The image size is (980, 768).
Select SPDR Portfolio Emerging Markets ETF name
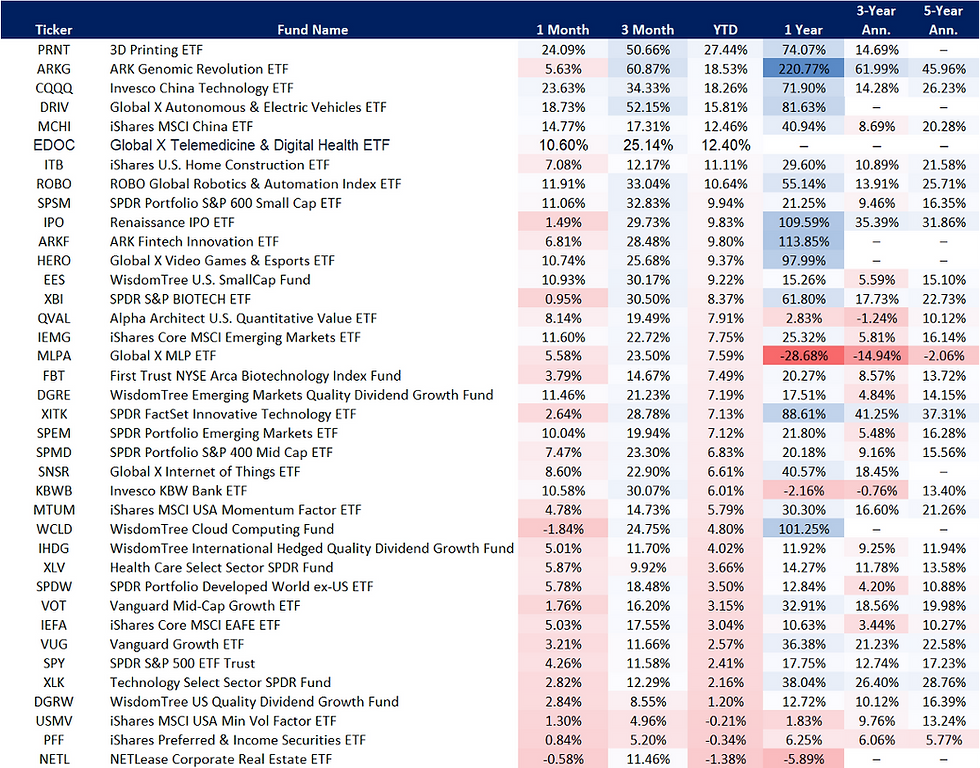pos(224,433)
